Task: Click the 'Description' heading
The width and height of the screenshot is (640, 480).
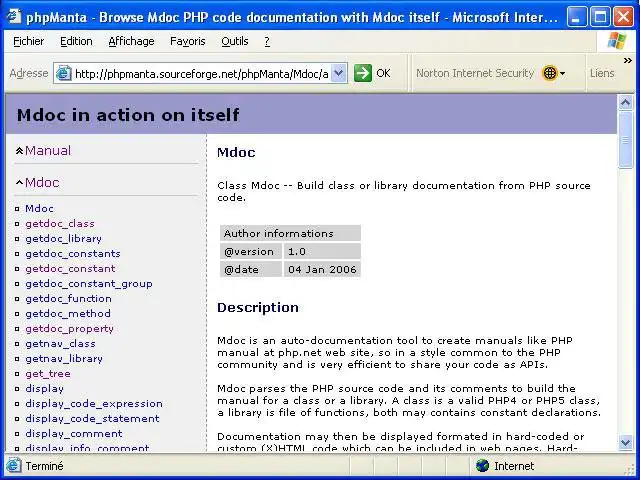Action: click(258, 307)
